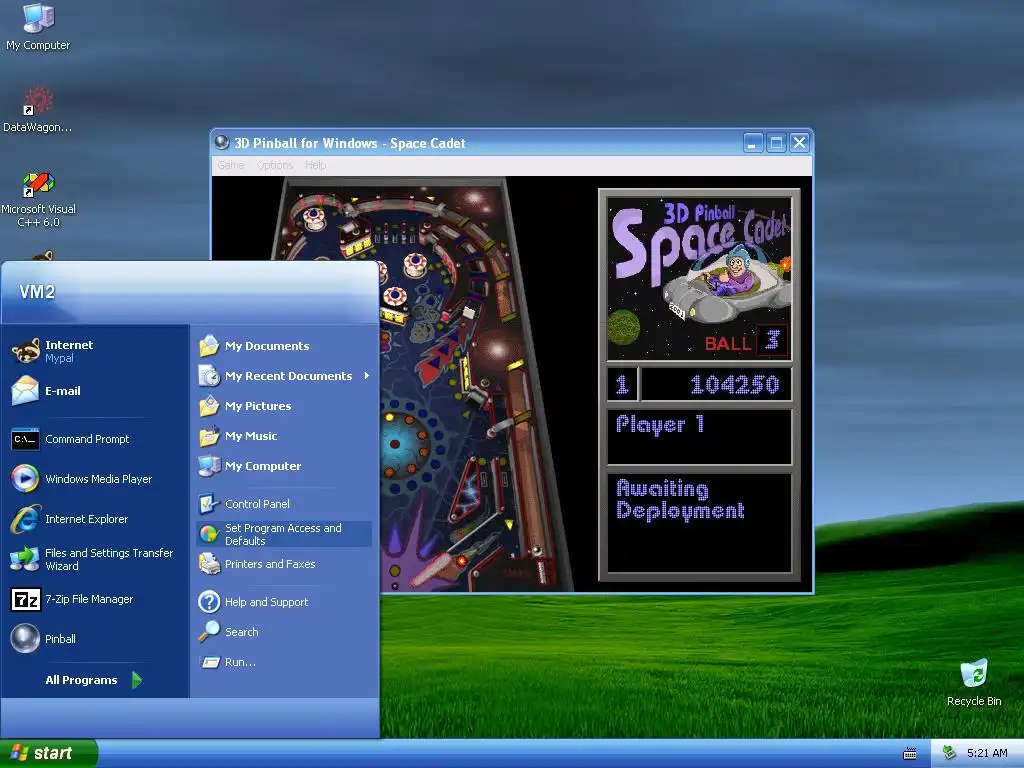1024x768 pixels.
Task: Close the 3D Pinball window
Action: pos(799,143)
